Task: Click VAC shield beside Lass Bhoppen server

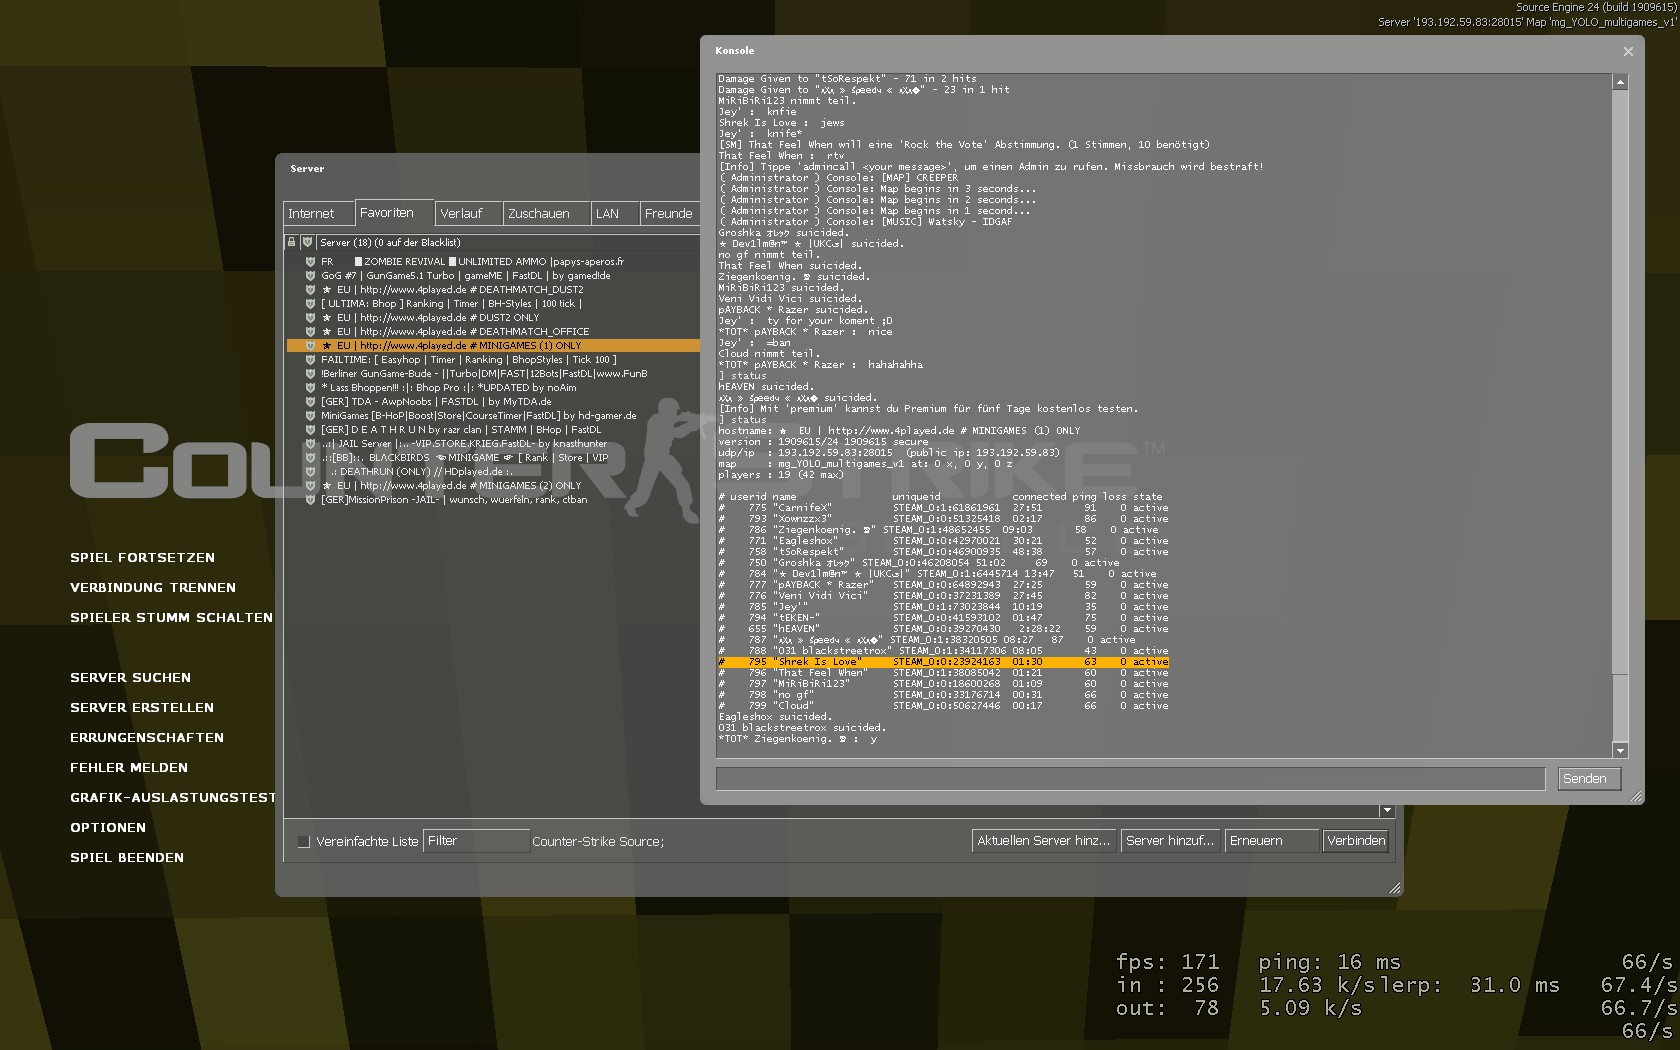Action: click(310, 388)
